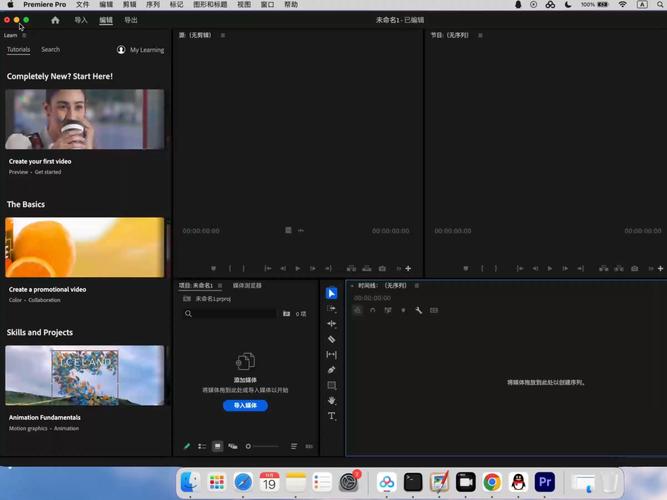Open the source monitor panel menu

(222, 35)
